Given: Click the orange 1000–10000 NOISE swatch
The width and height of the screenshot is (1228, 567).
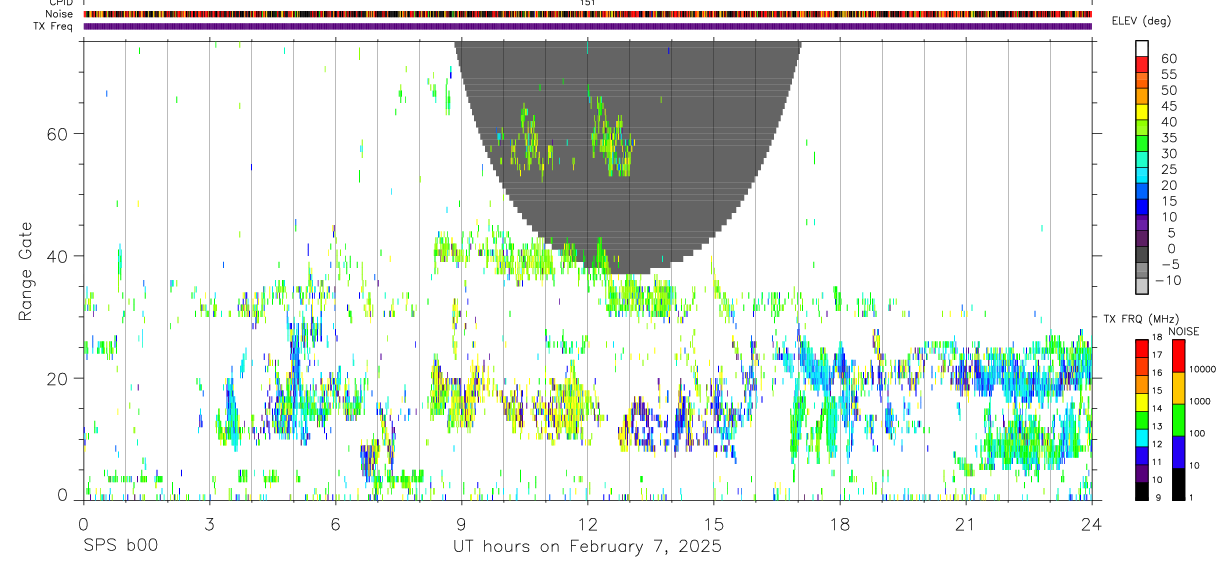Looking at the screenshot, I should 1178,388.
